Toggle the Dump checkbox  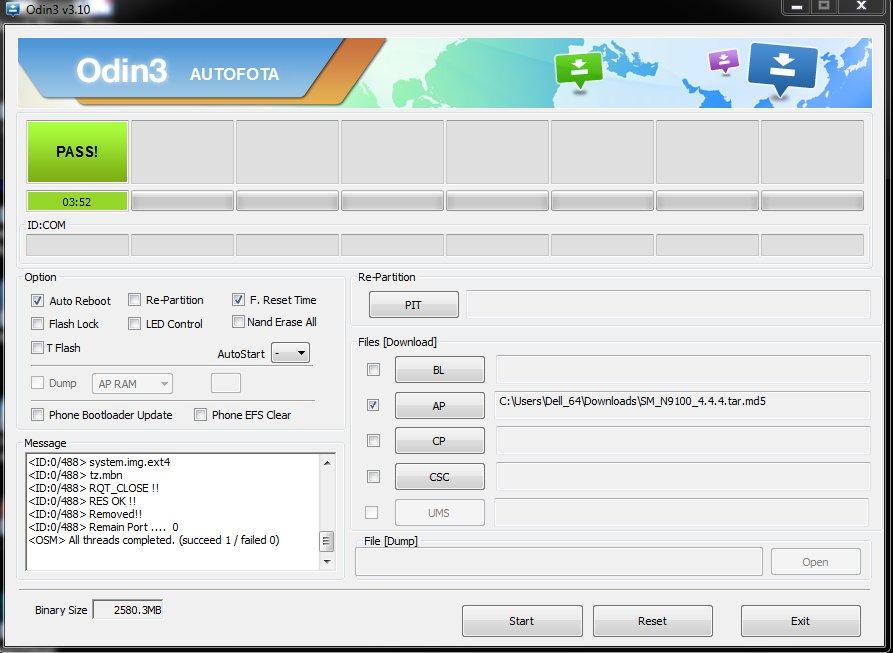pyautogui.click(x=38, y=383)
